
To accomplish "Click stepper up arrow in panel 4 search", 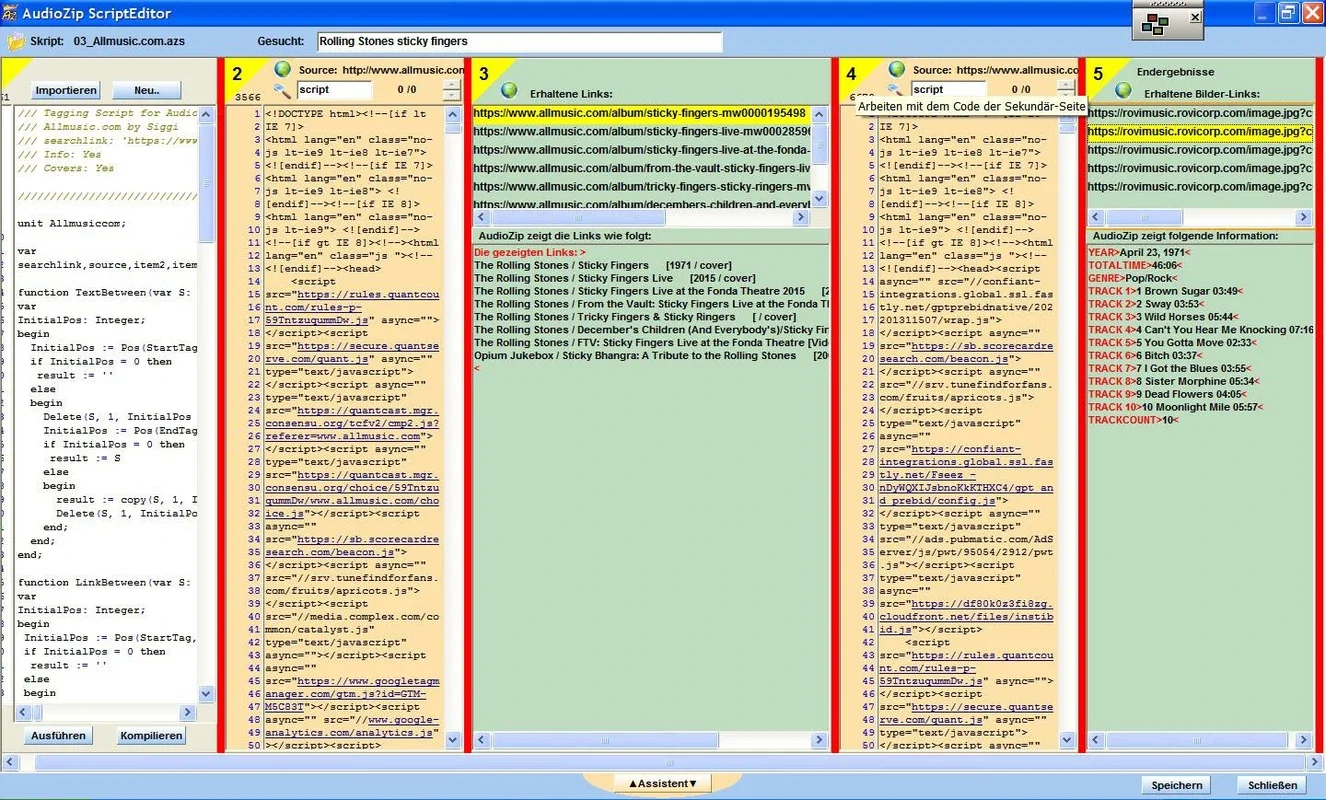I will pyautogui.click(x=1066, y=85).
